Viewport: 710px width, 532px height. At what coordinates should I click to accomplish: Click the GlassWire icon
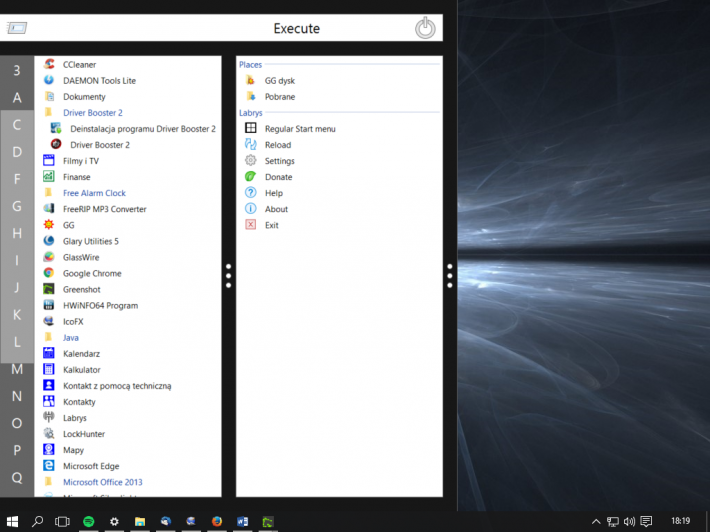pos(49,257)
